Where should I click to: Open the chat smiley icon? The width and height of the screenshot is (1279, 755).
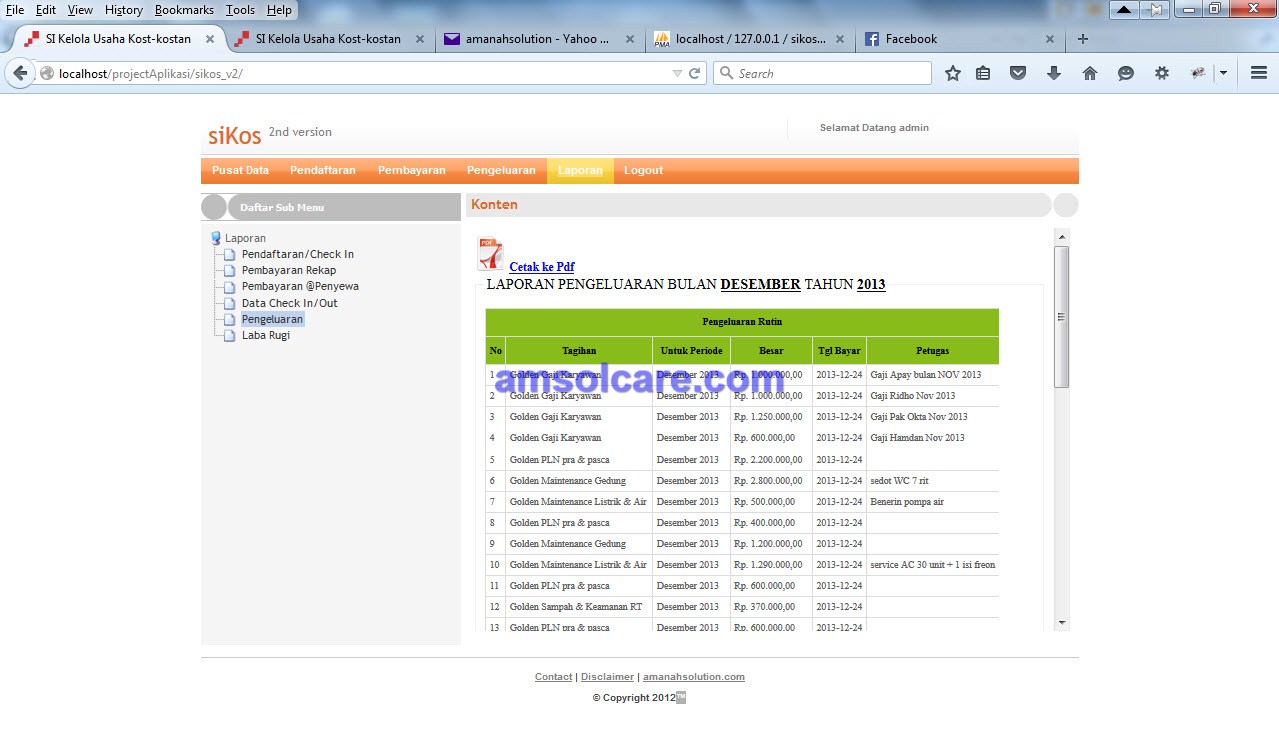pos(1126,73)
